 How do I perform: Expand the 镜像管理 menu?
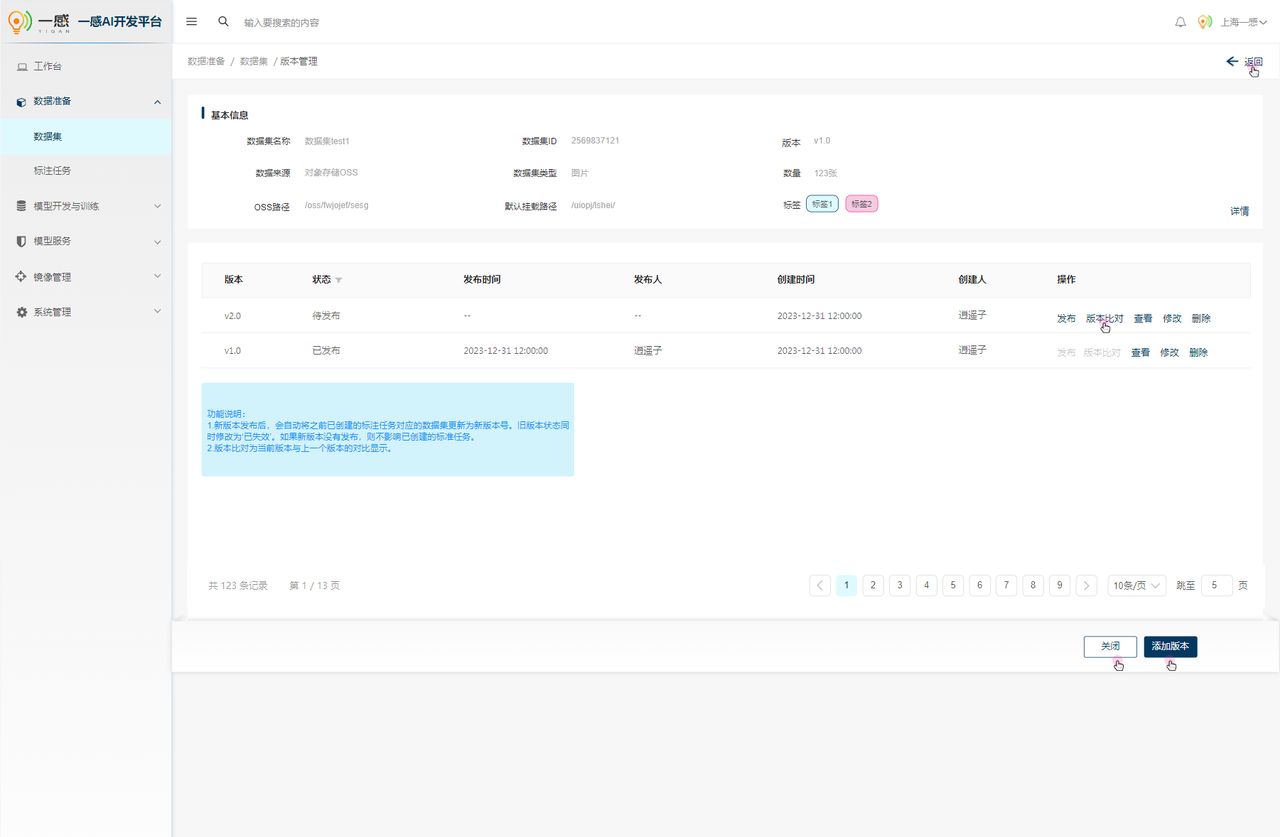point(85,277)
